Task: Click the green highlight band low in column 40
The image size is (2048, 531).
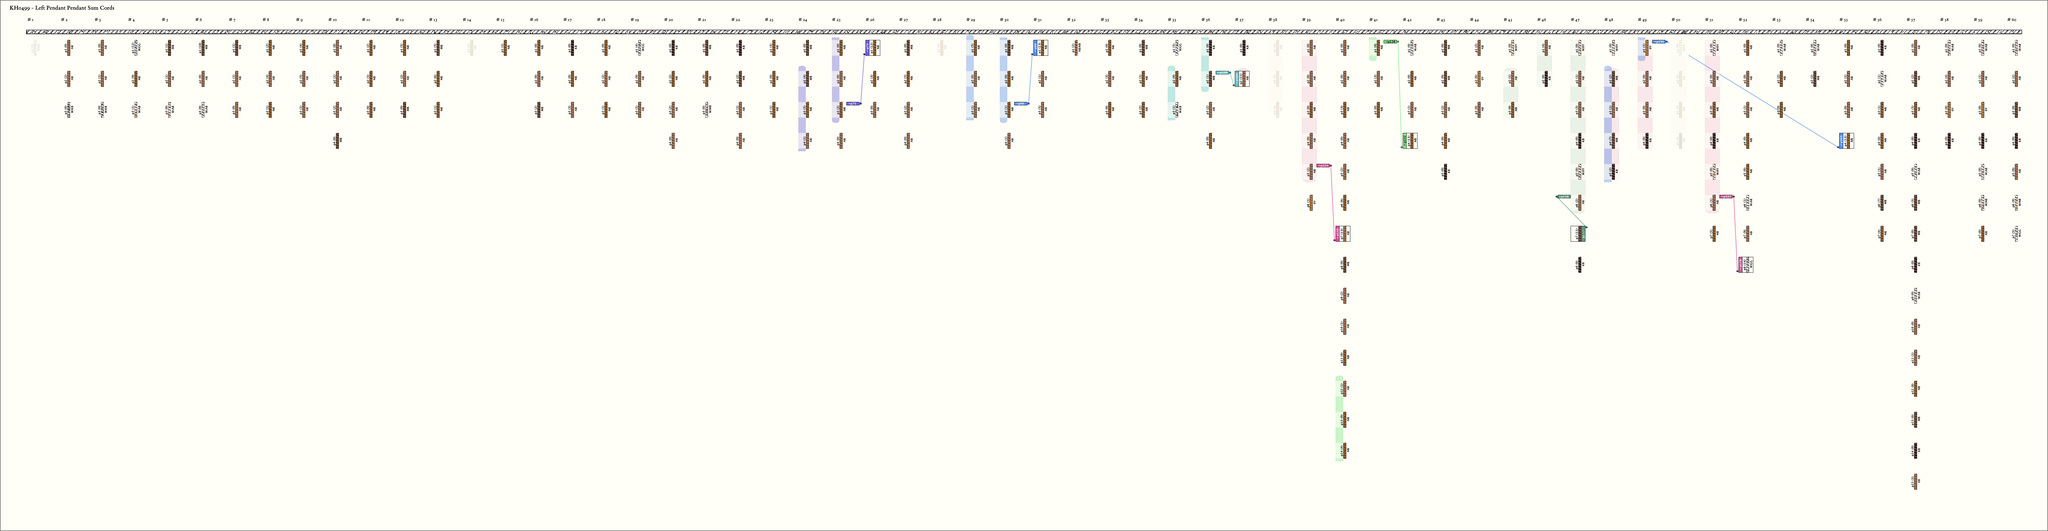Action: pos(1339,418)
